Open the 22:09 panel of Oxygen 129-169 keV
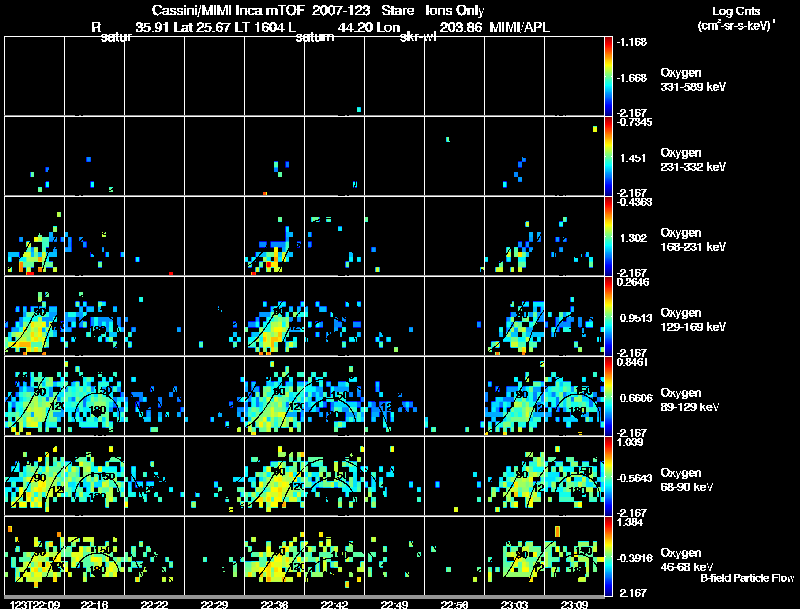This screenshot has width=800, height=609. [35, 316]
